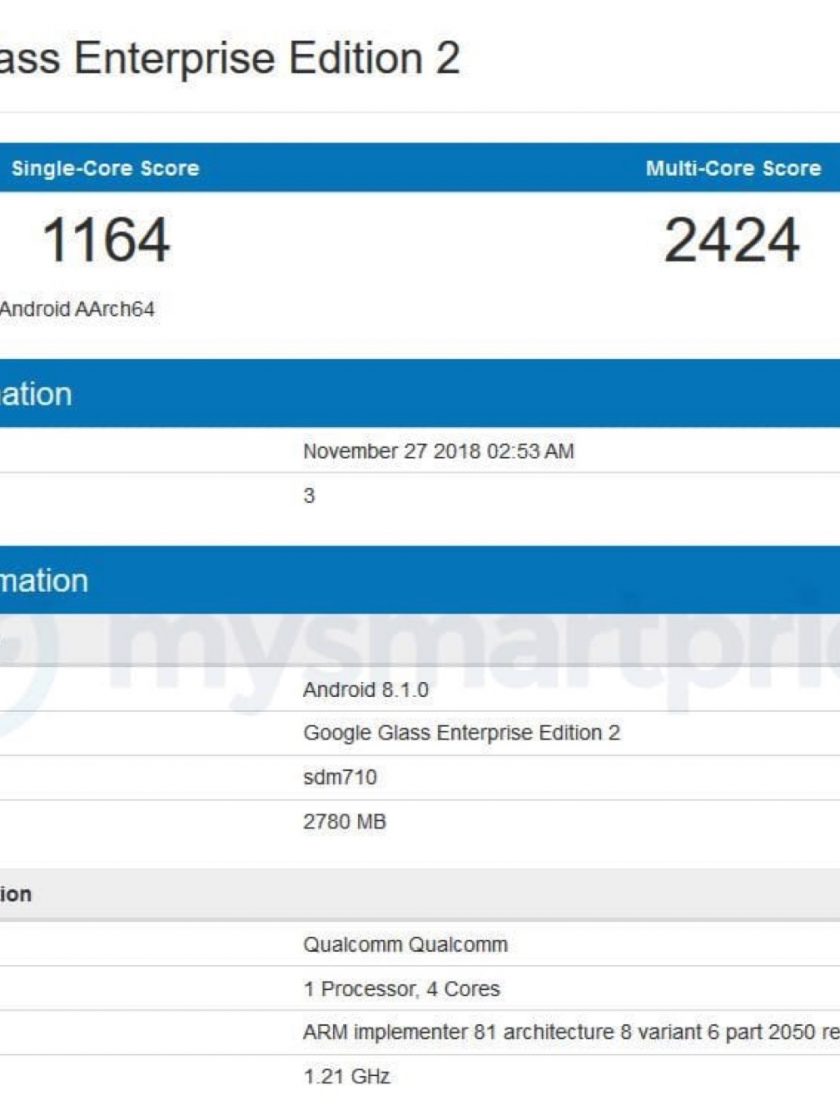The image size is (840, 1120).
Task: Select the Multi-Core Score column header
Action: tap(733, 168)
